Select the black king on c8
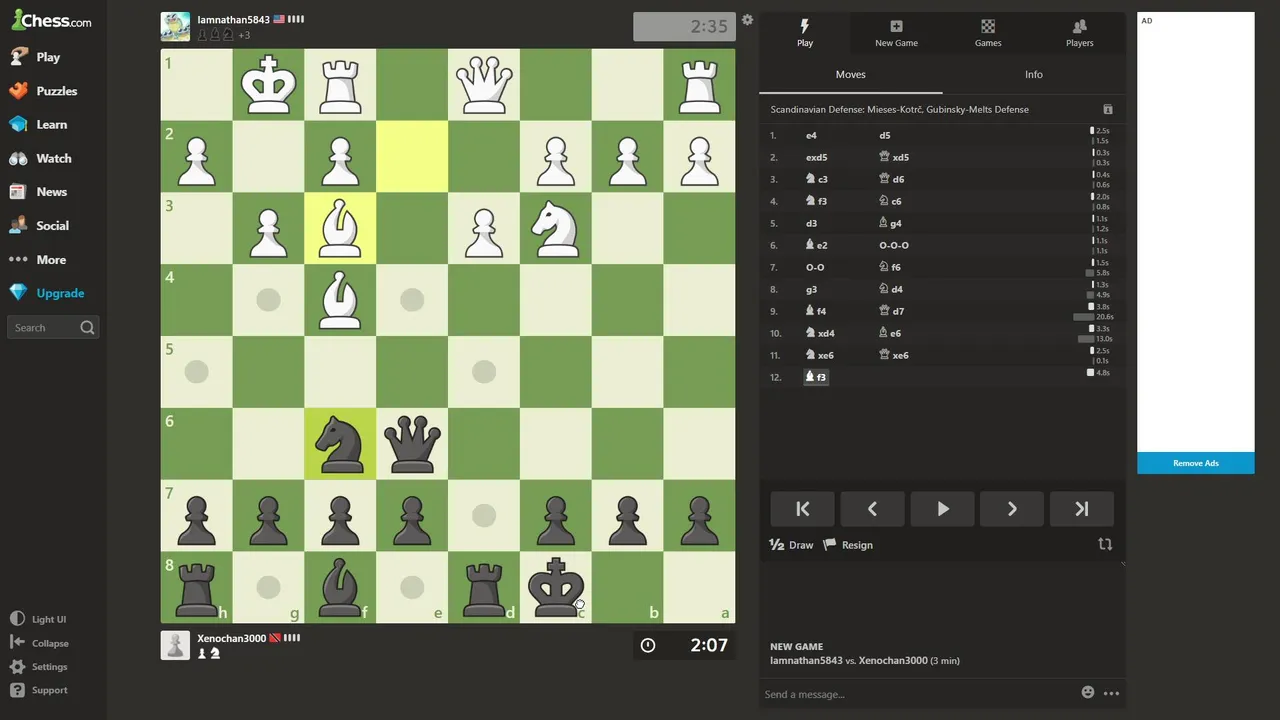The width and height of the screenshot is (1280, 720). 555,587
